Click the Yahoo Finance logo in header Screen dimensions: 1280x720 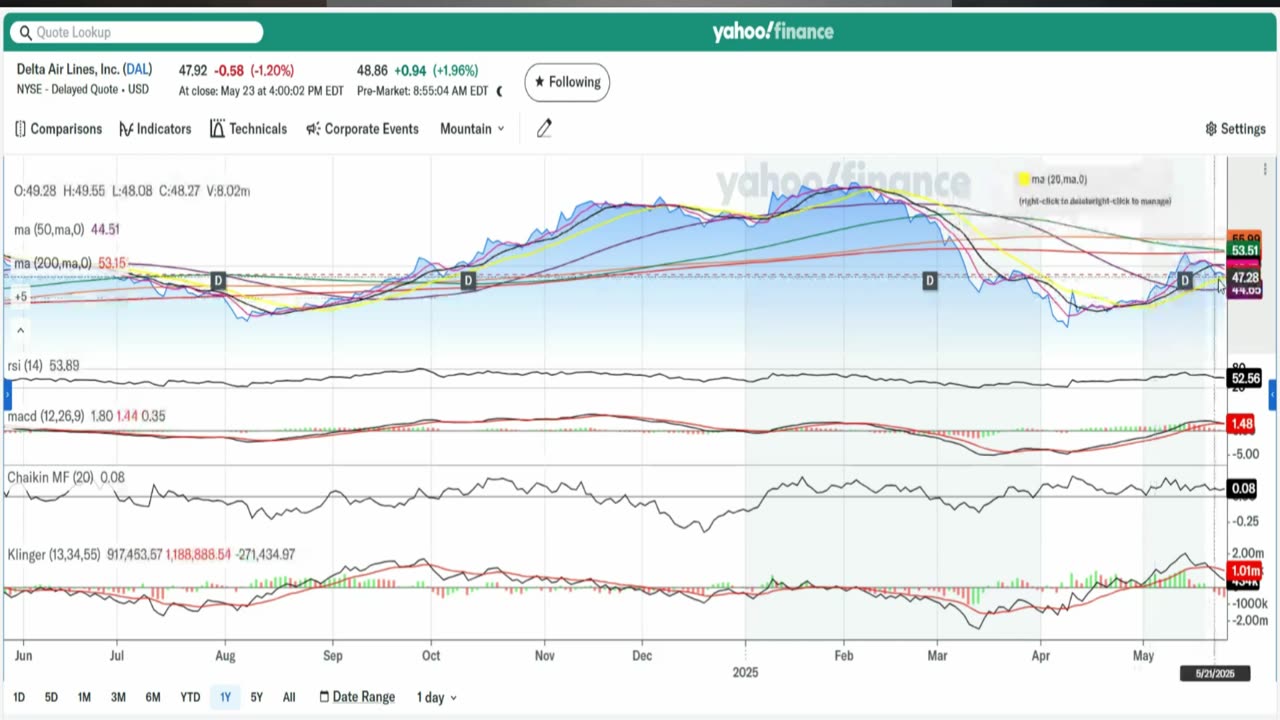click(x=773, y=32)
